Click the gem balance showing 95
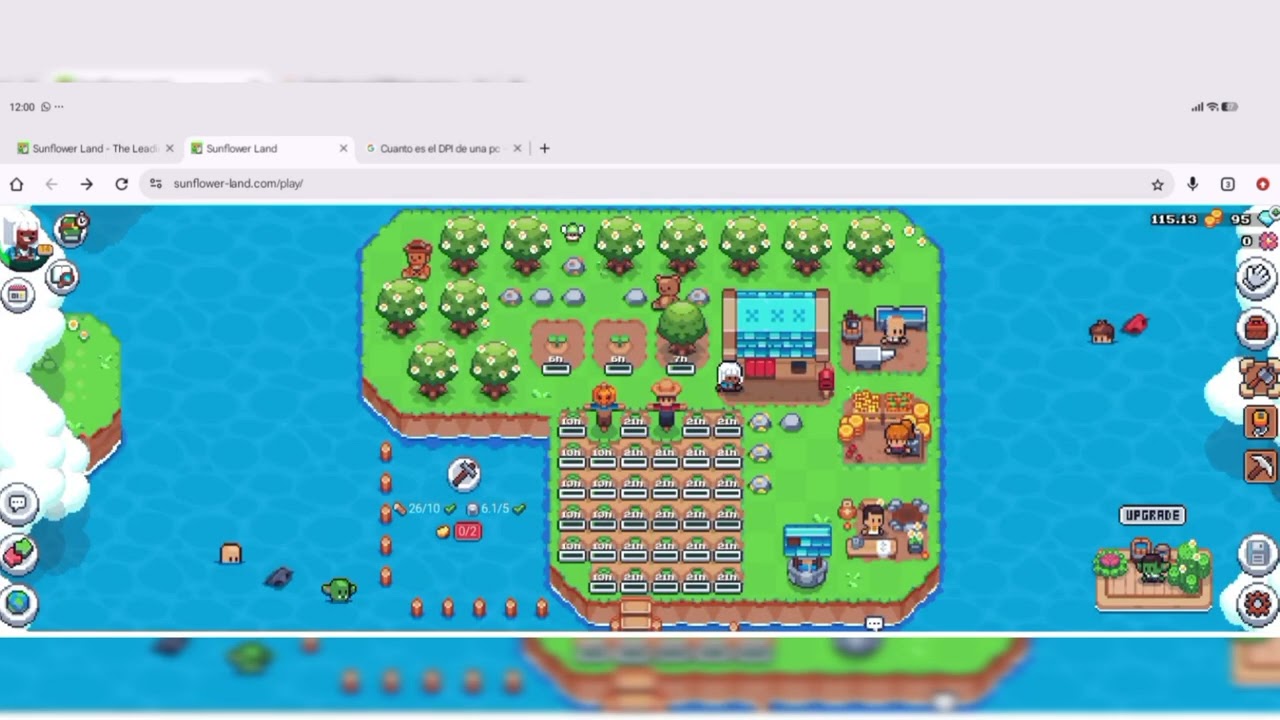1280x720 pixels. (1254, 218)
